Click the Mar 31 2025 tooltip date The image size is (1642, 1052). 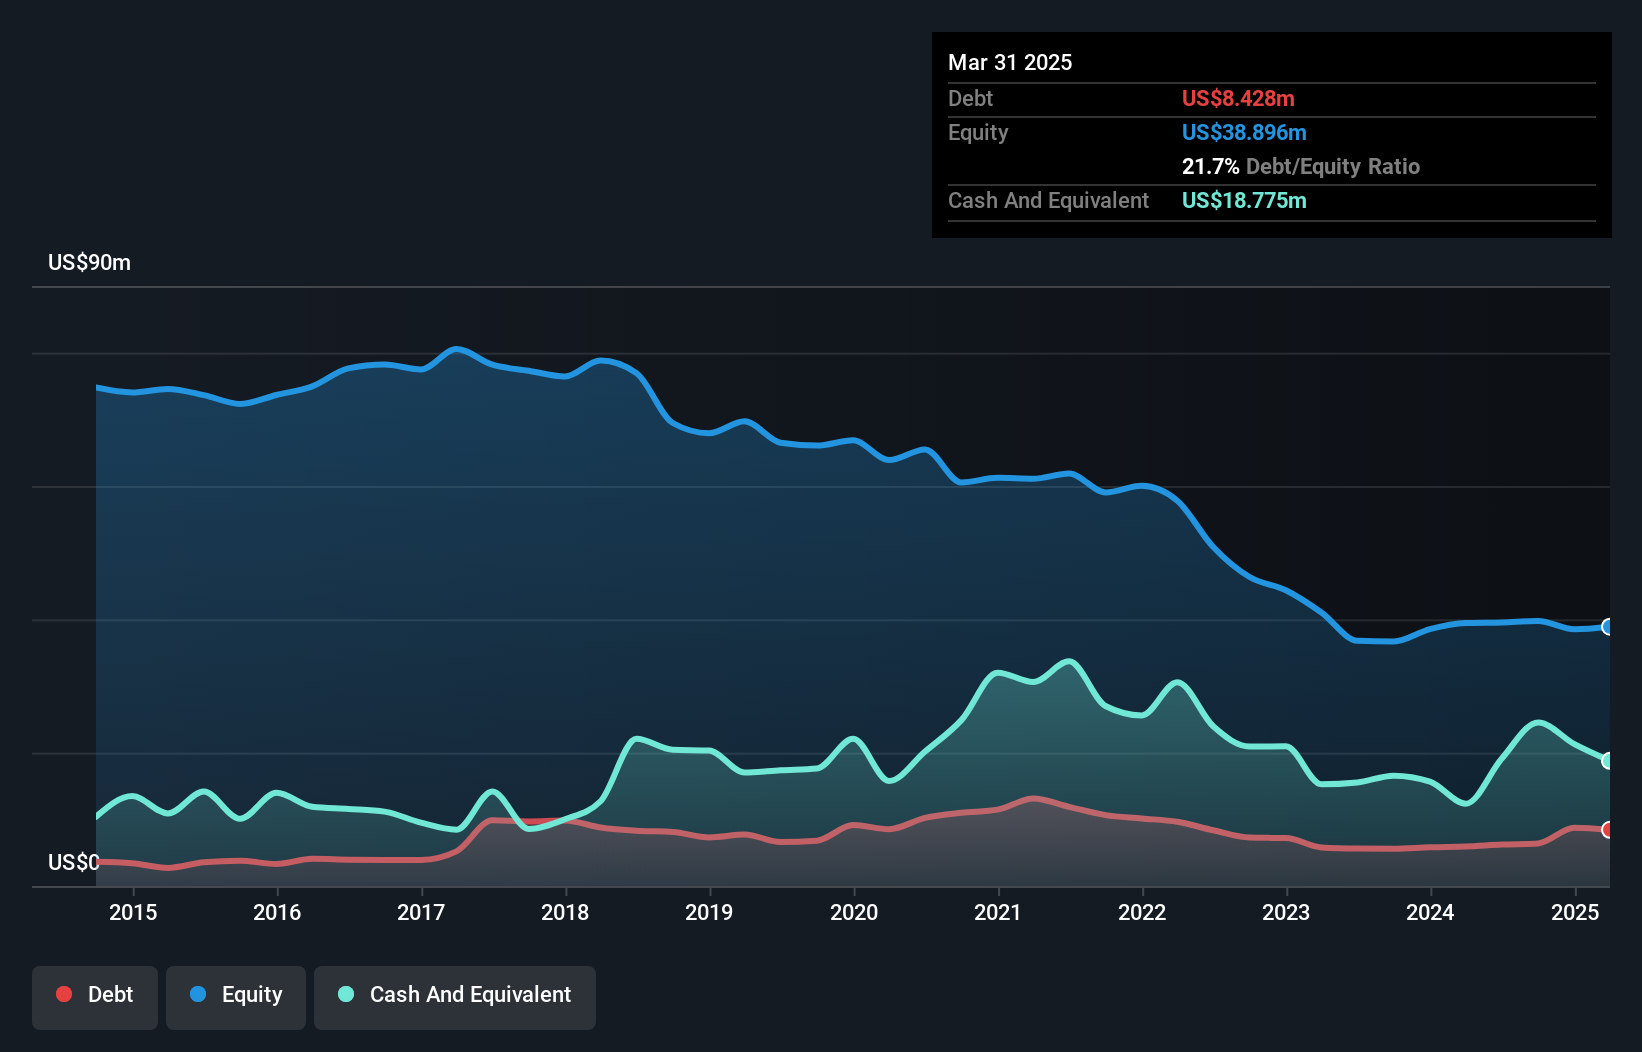click(x=1010, y=63)
